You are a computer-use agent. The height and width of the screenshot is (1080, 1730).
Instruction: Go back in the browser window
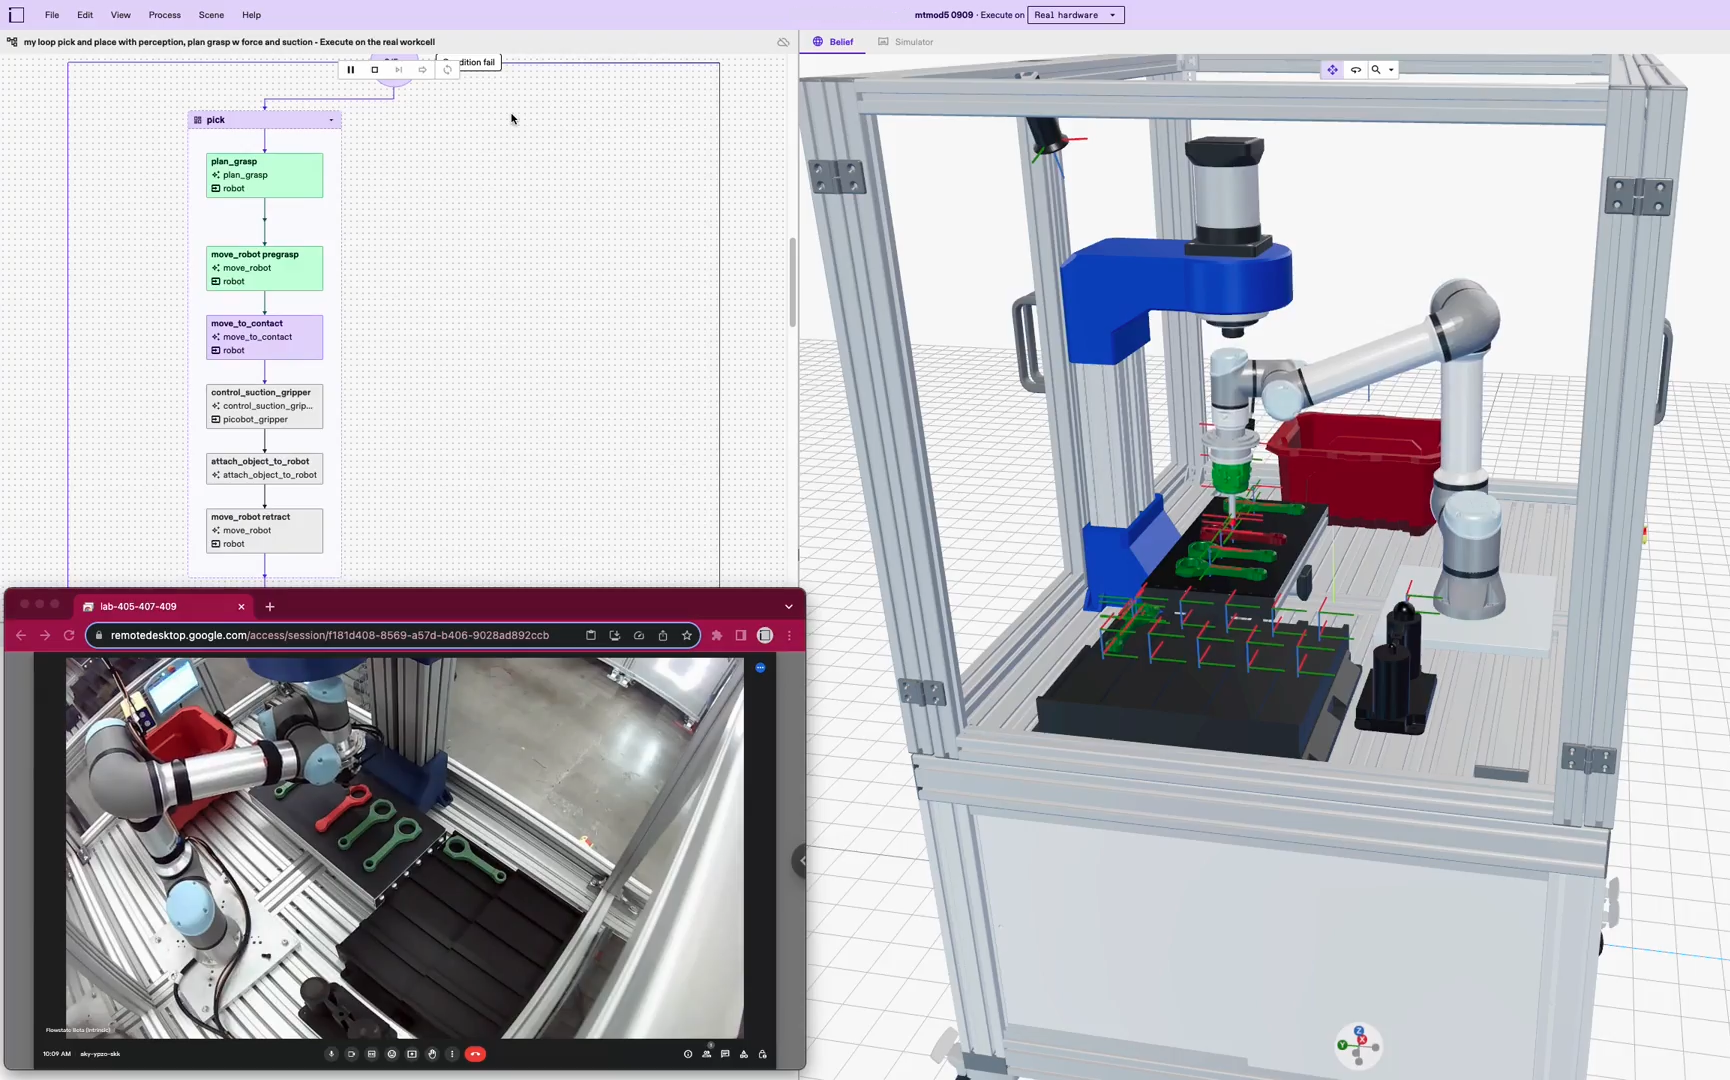pyautogui.click(x=21, y=635)
